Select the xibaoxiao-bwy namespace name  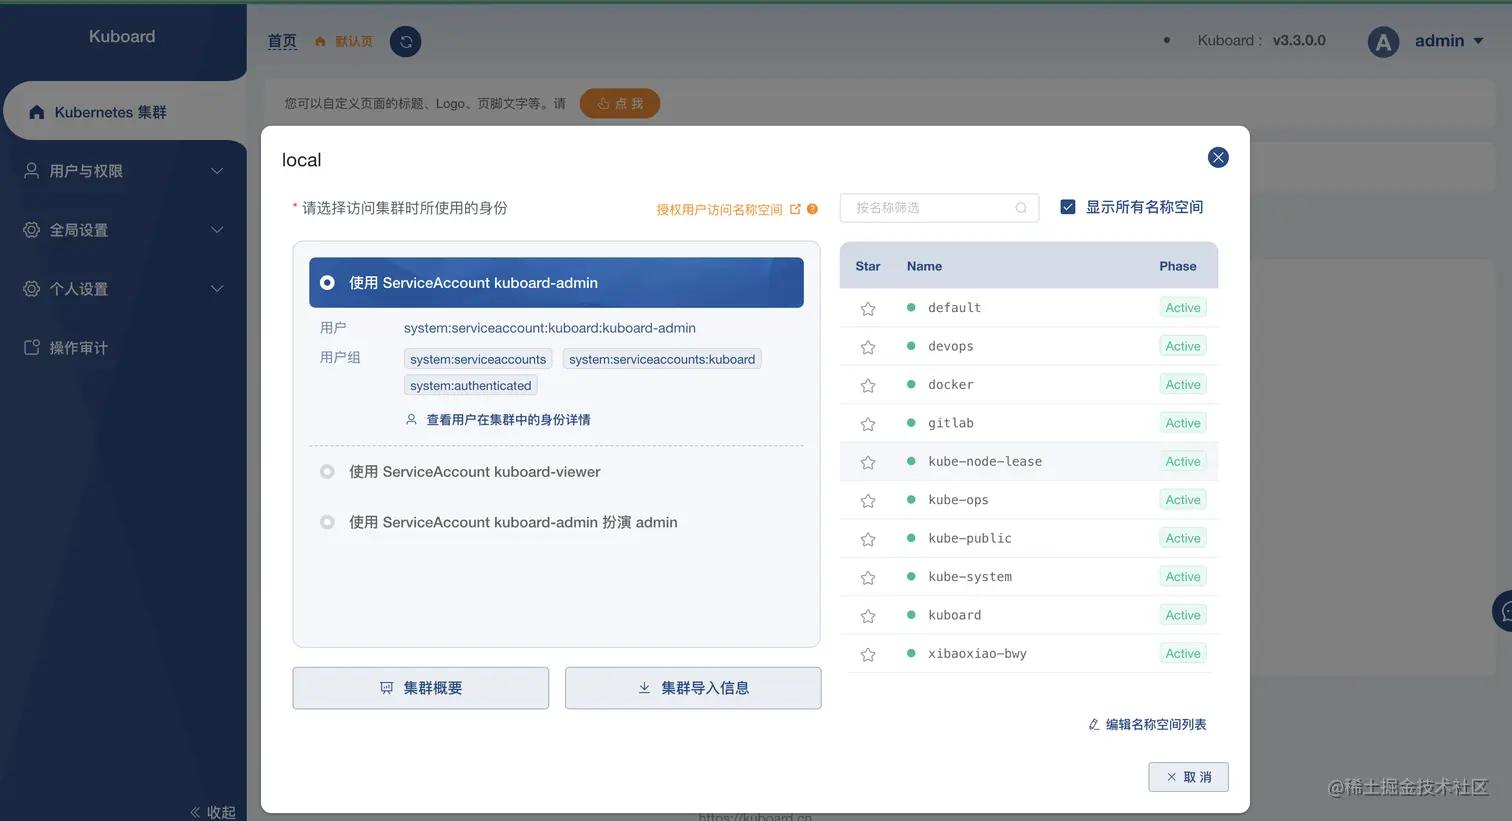click(x=977, y=654)
